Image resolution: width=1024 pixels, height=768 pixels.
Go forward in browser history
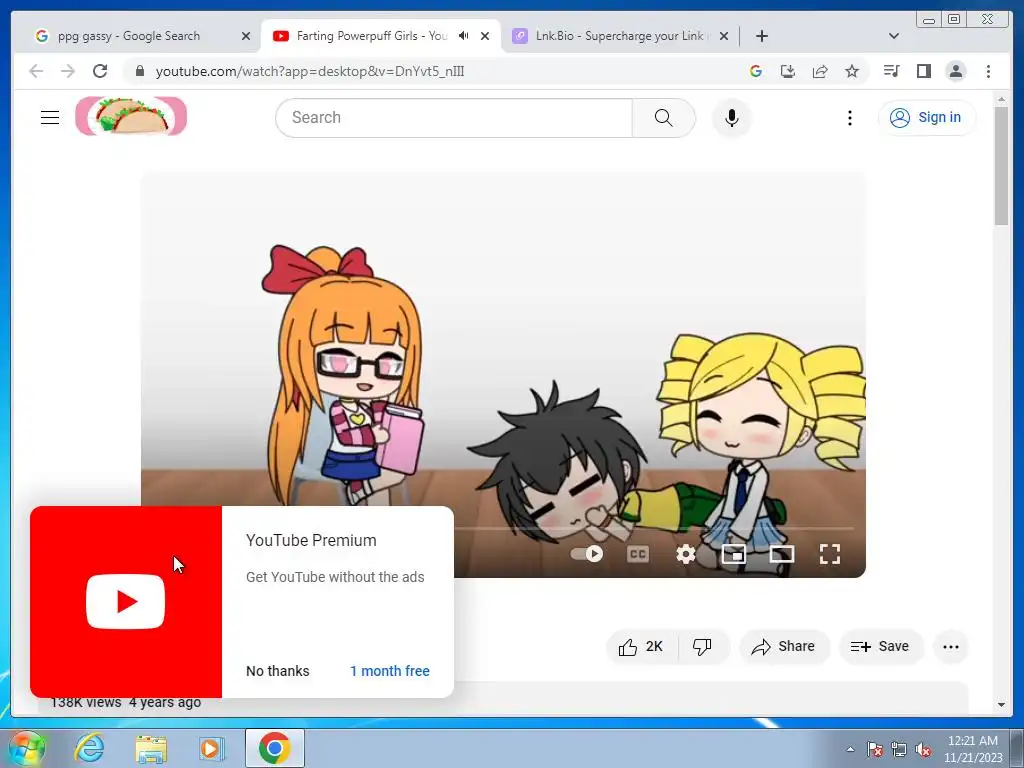(x=68, y=71)
